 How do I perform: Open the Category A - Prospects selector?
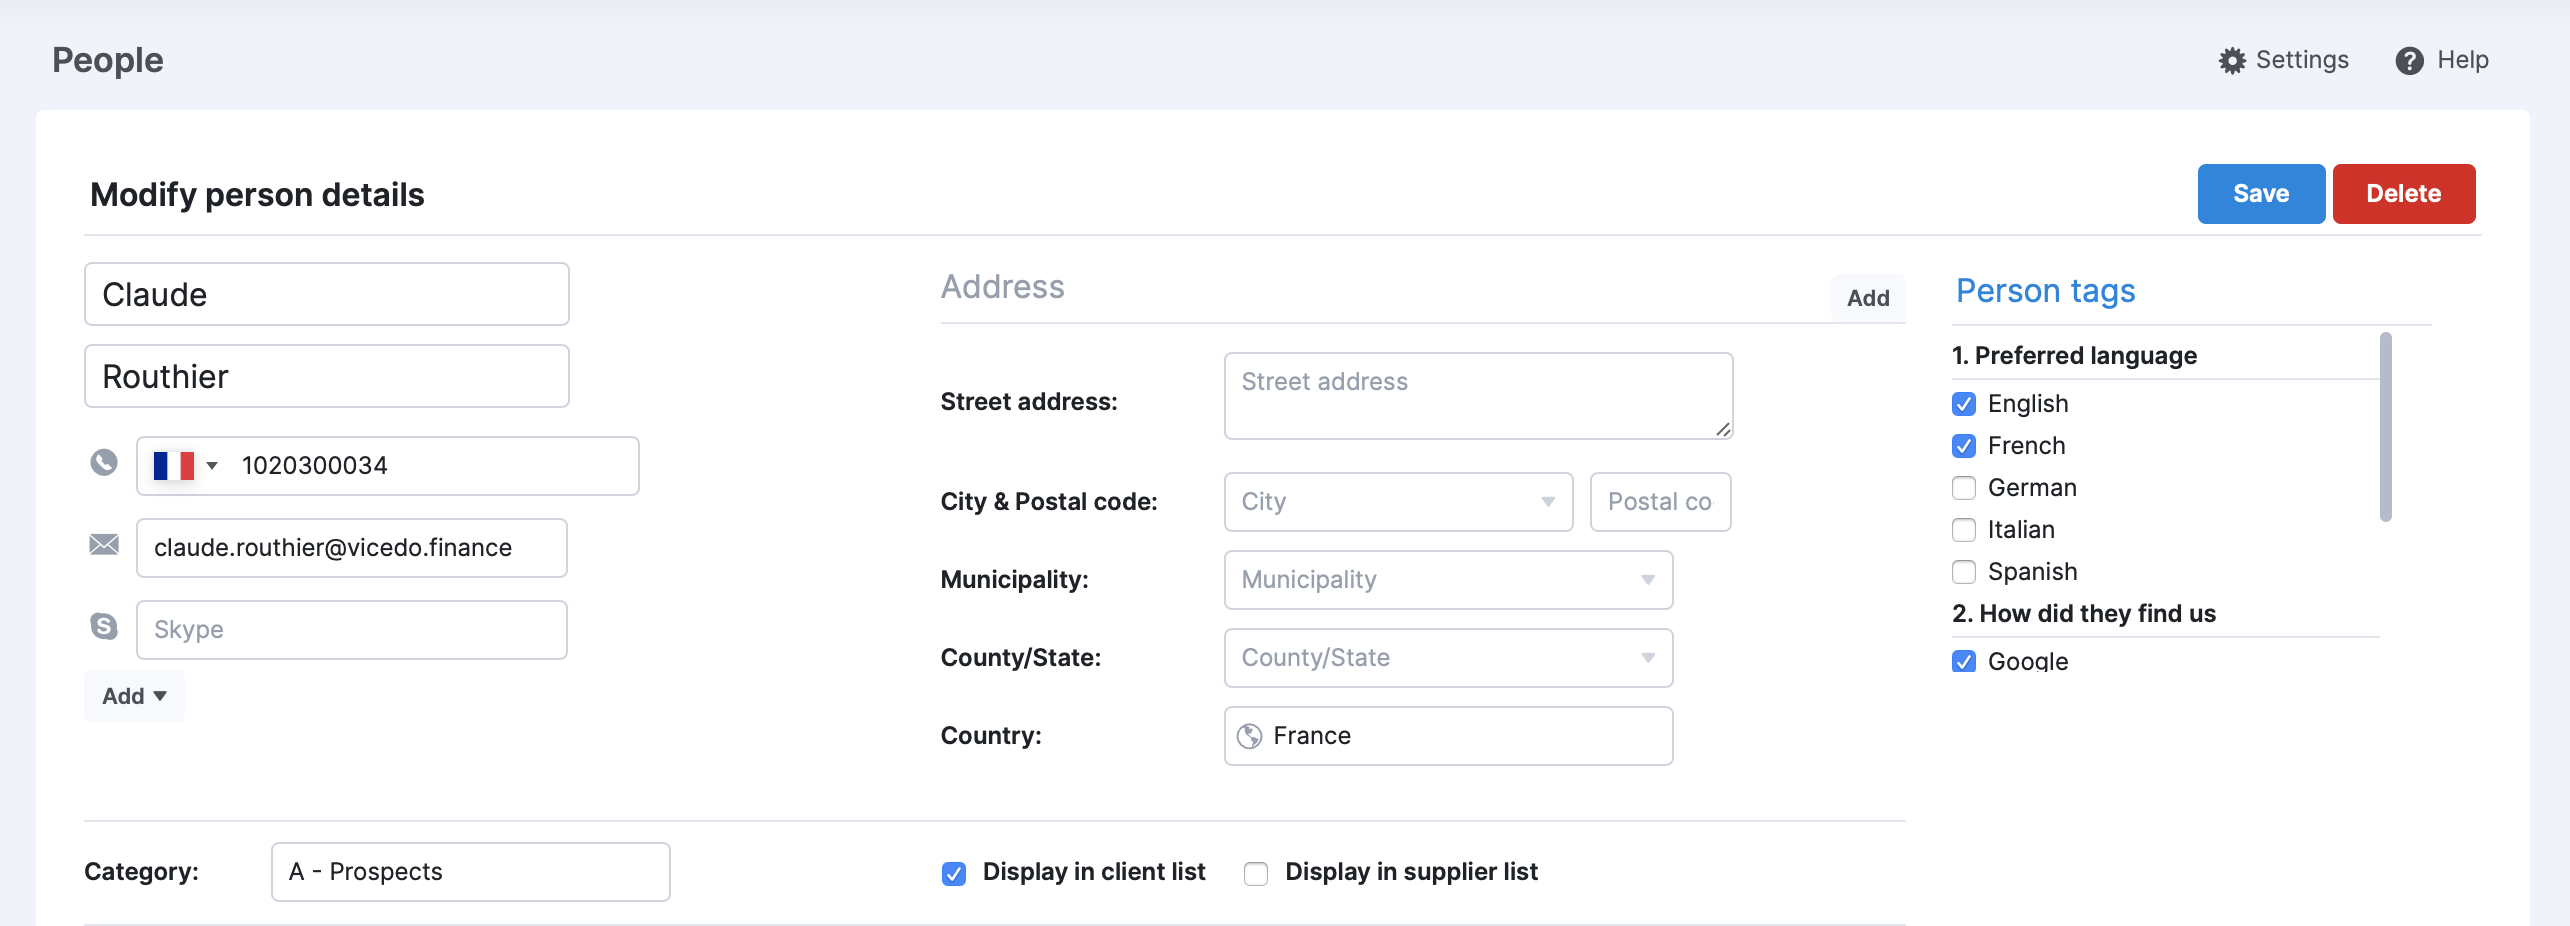pos(470,872)
